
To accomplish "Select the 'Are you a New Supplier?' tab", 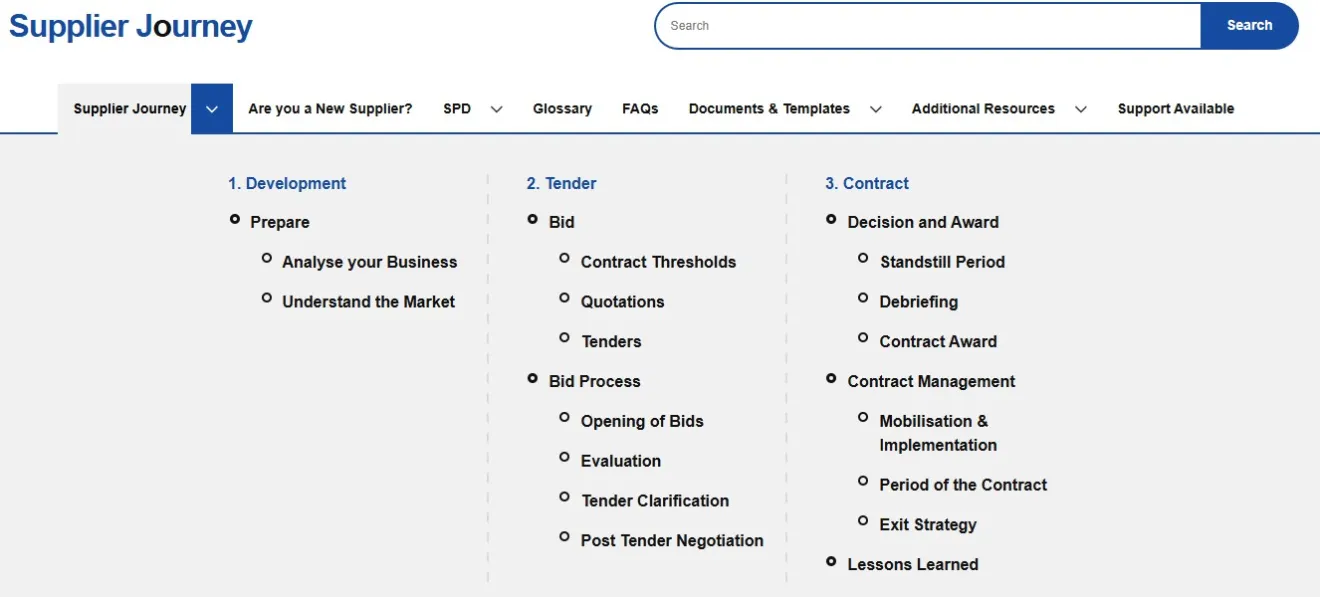I will coord(330,108).
